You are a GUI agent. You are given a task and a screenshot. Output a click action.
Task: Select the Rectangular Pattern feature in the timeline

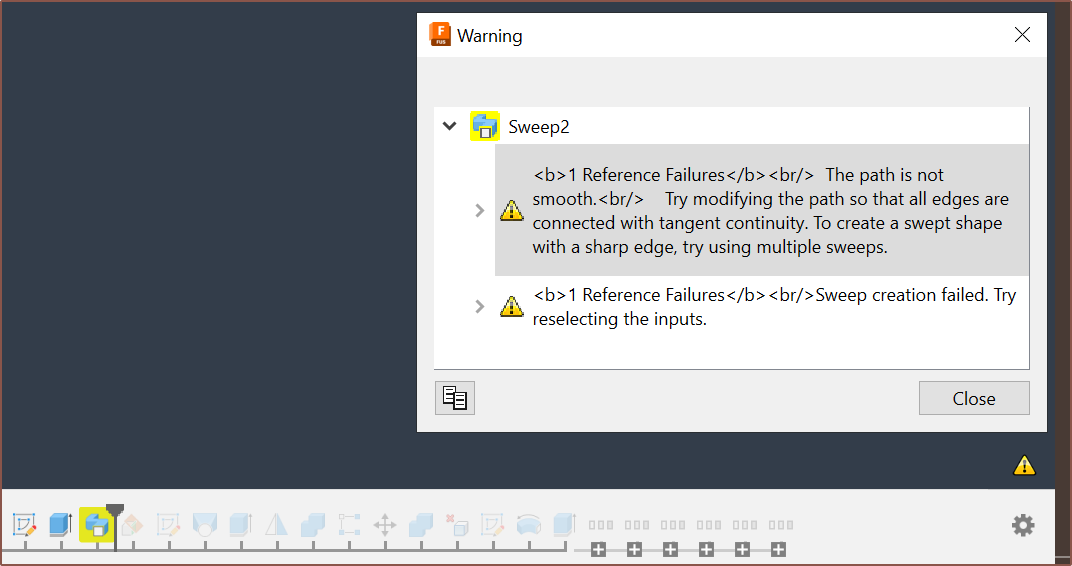[349, 524]
